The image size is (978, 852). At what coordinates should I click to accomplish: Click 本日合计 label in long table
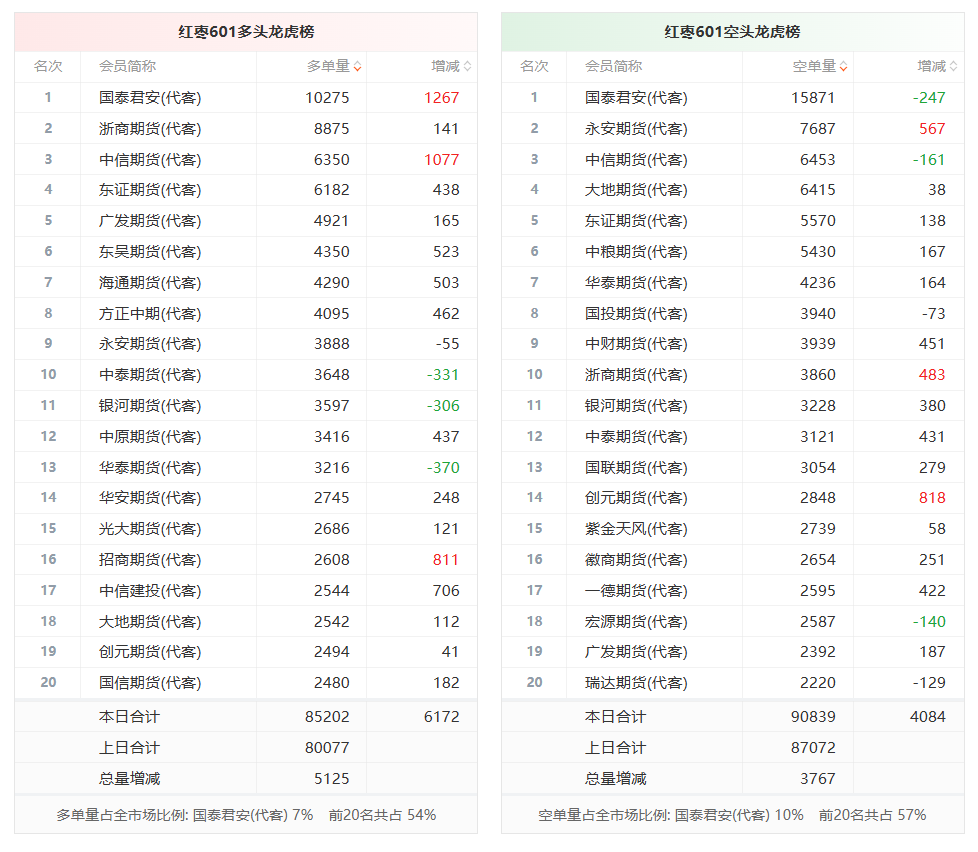click(129, 717)
